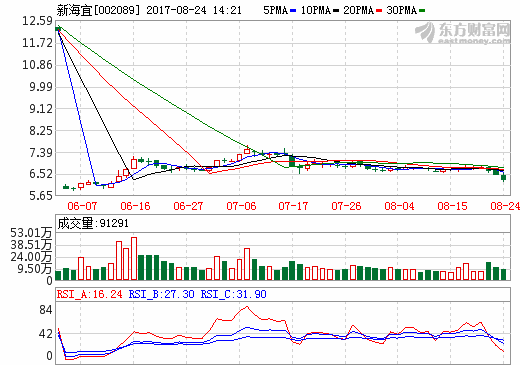
Task: Click the 9.99 price axis label
Action: (41, 87)
